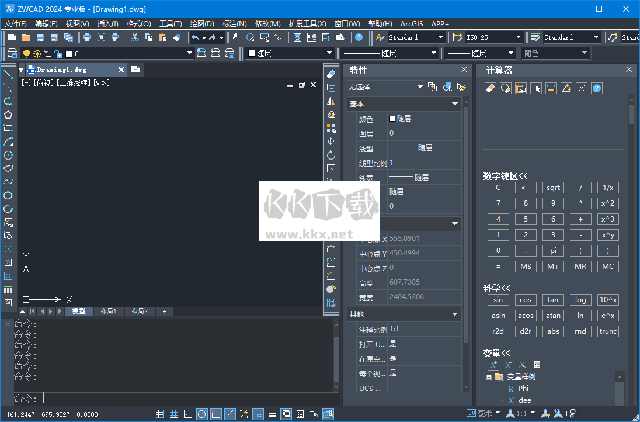The height and width of the screenshot is (422, 640).
Task: Click the Quick Select icon in properties panel
Action: pos(462,87)
